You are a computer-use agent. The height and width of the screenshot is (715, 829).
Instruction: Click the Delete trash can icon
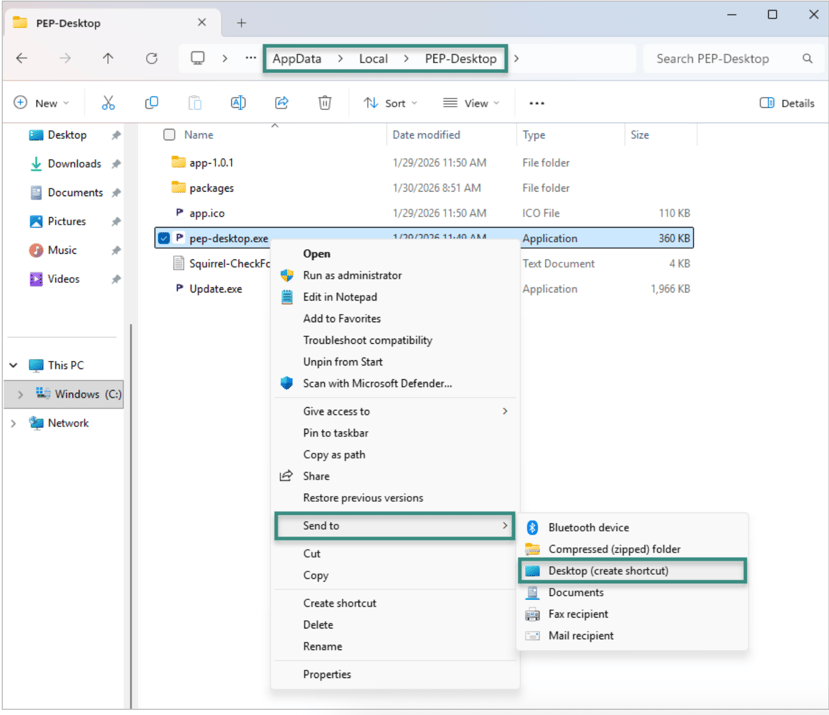[x=324, y=103]
